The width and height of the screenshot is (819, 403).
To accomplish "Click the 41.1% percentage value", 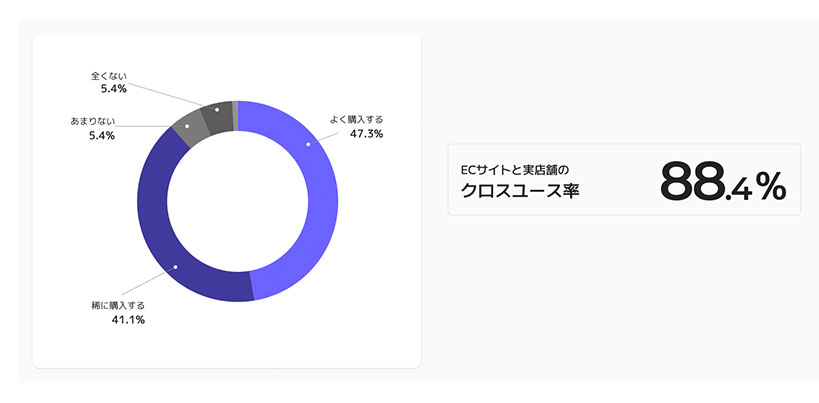I will [128, 320].
